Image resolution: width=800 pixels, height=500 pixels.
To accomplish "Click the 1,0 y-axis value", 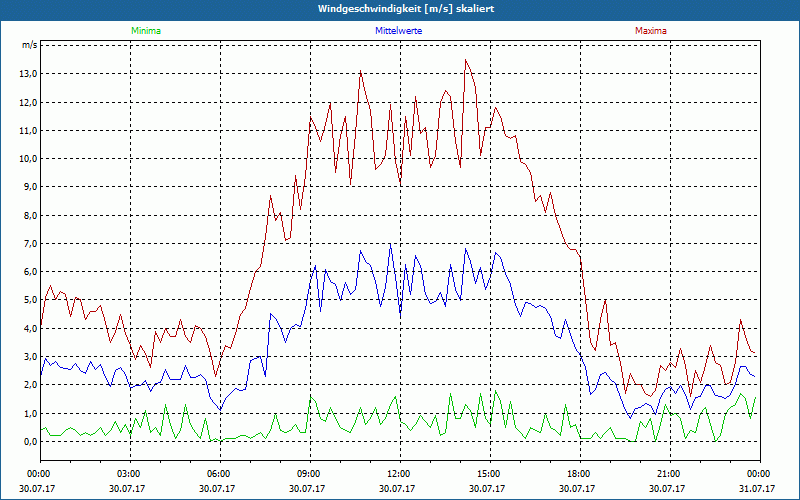I will 32,413.
